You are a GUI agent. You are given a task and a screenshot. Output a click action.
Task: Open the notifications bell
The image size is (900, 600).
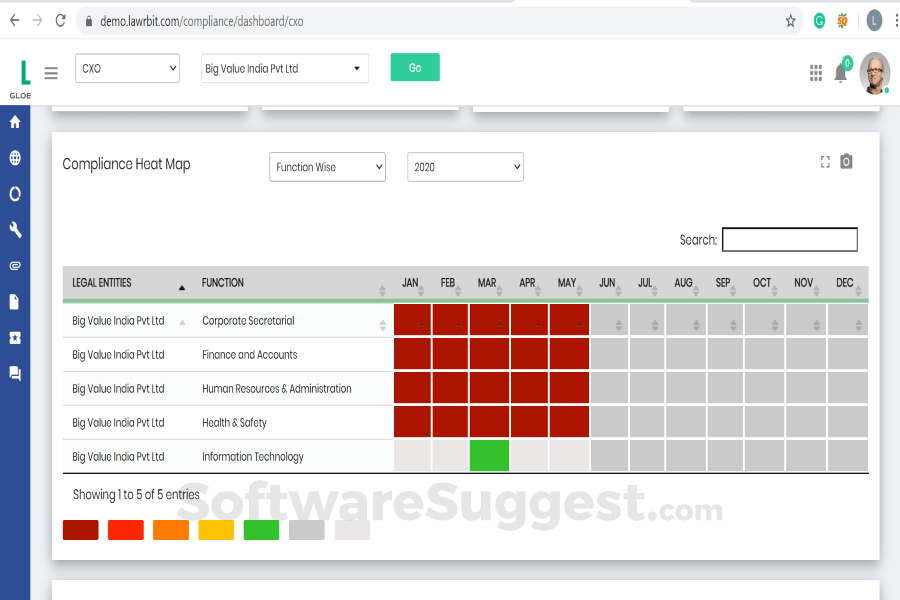tap(841, 72)
